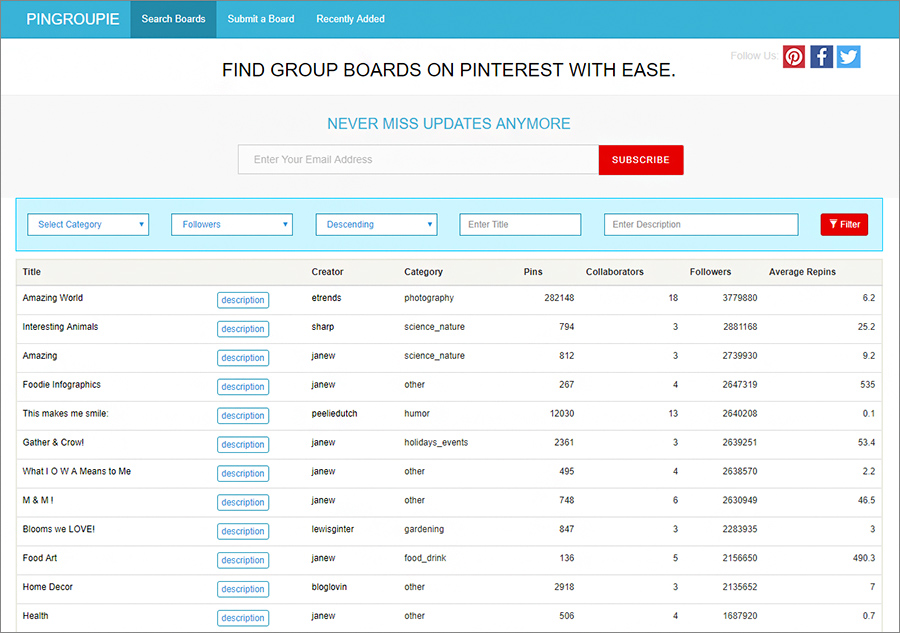This screenshot has height=633, width=900.
Task: Show description for Foodie Infographics
Action: 243,387
